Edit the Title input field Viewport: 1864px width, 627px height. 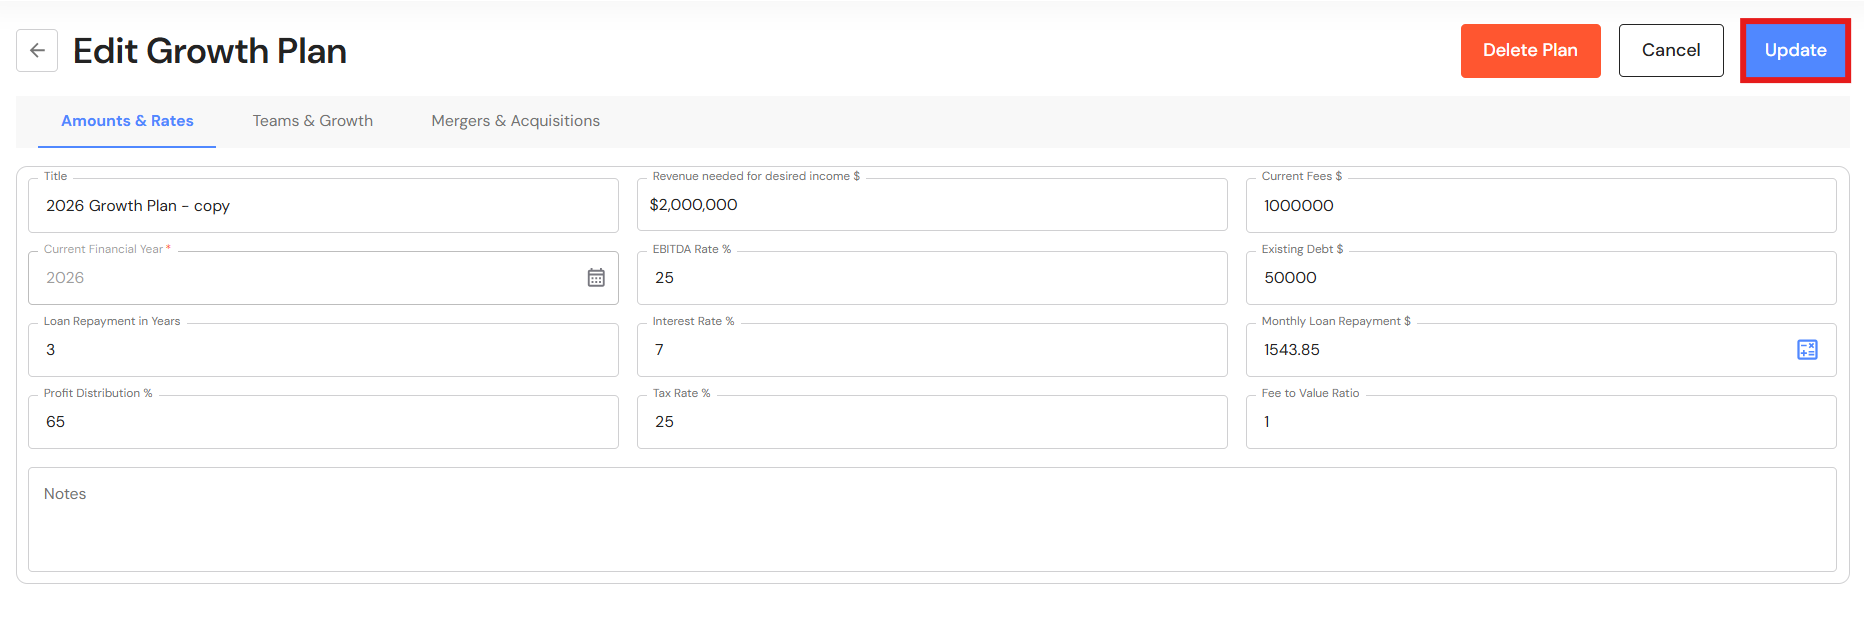[x=323, y=206]
